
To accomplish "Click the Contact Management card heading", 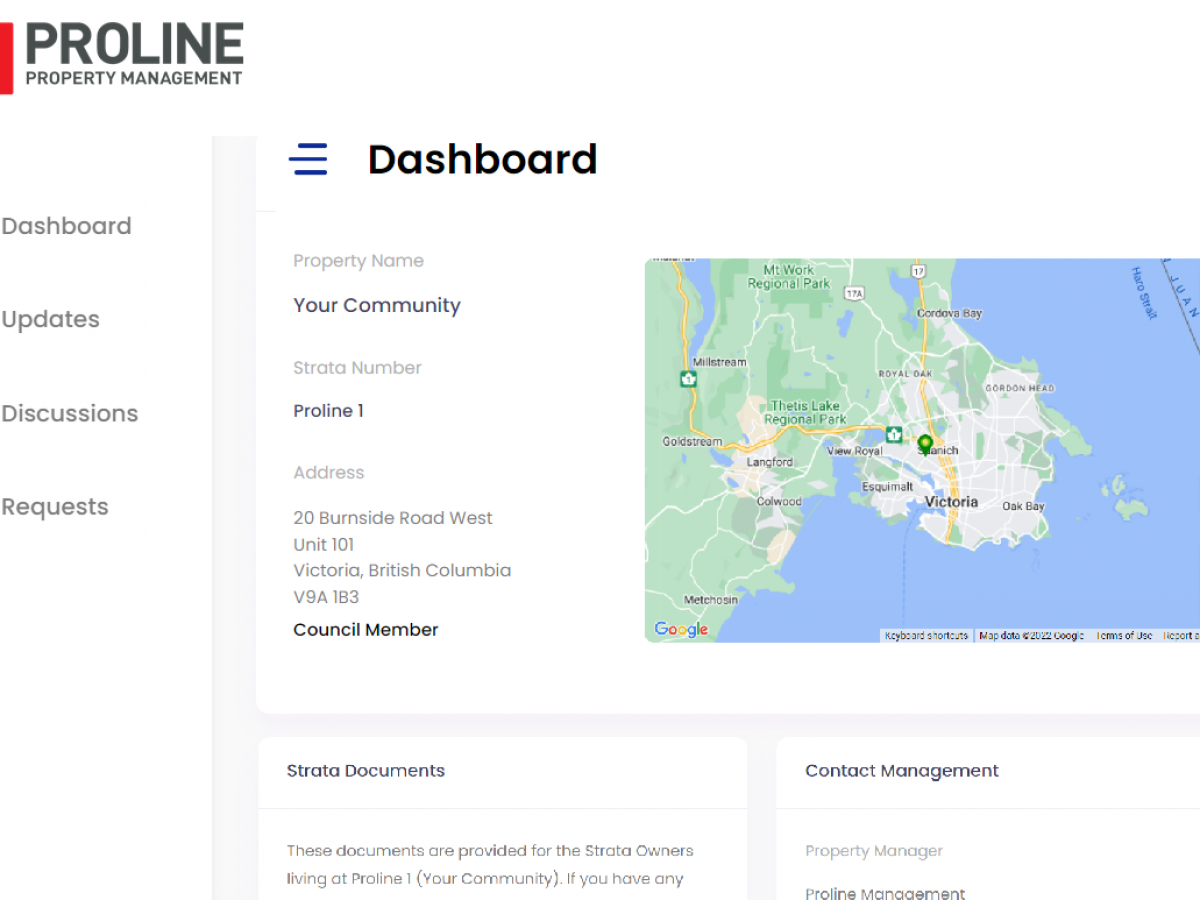I will click(x=902, y=771).
